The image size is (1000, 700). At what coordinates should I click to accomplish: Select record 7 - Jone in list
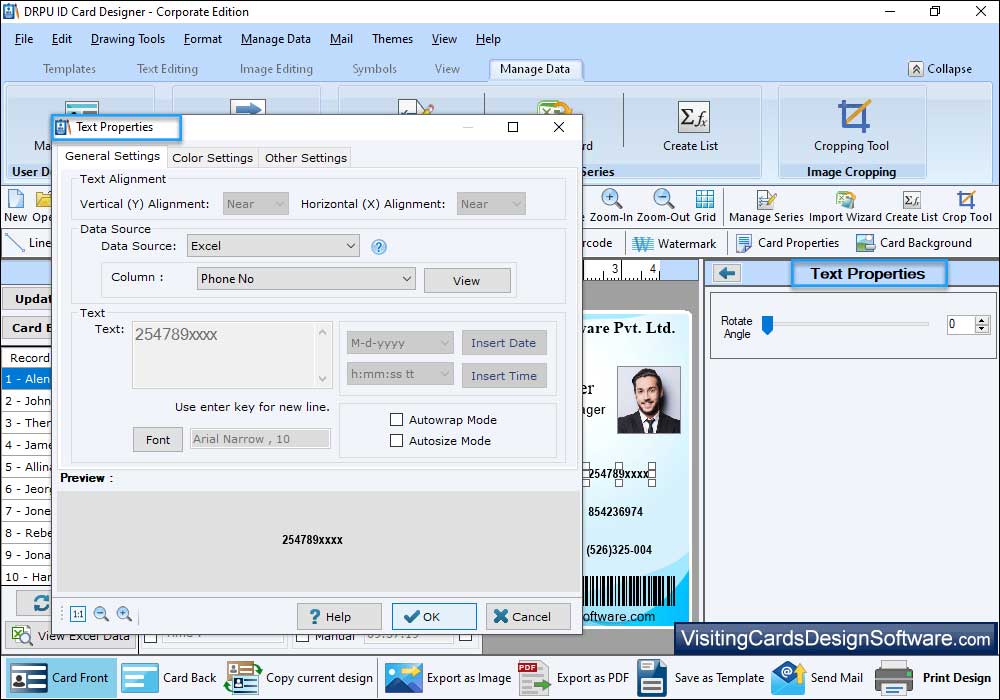tap(27, 511)
